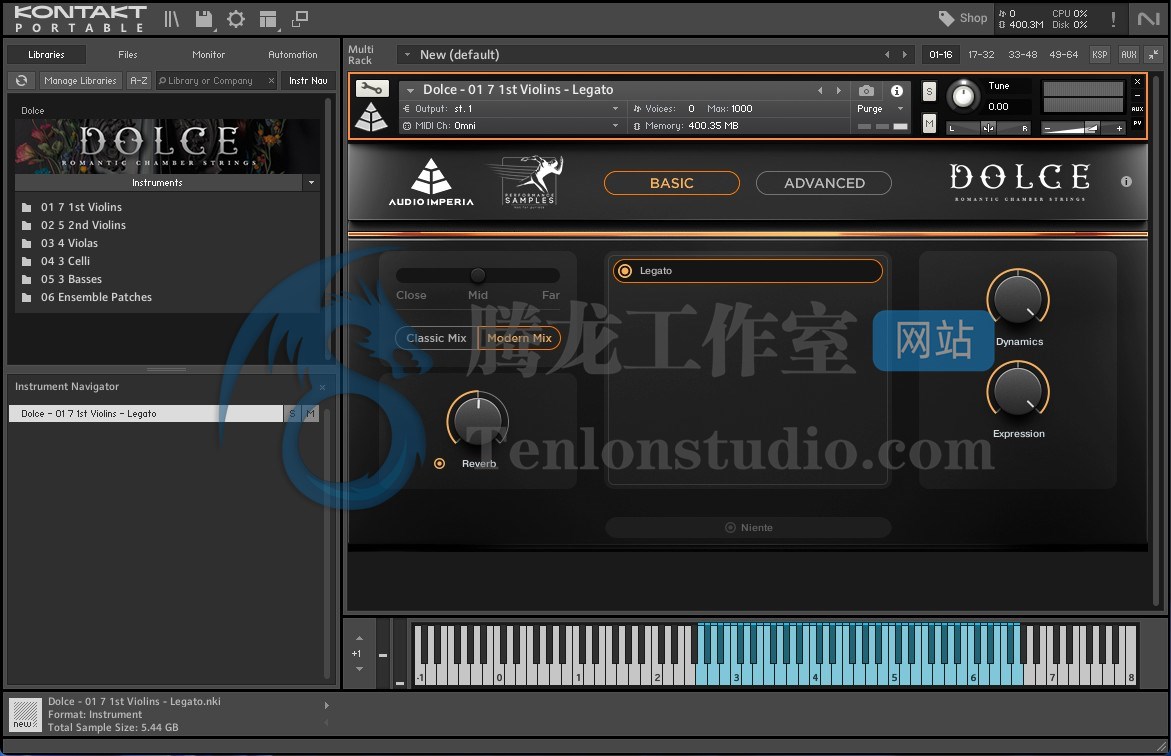Open the Shop tag icon

coord(963,18)
